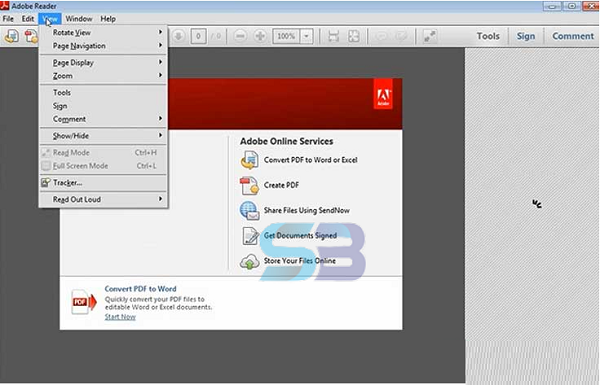600x385 pixels.
Task: Click Get Documents Signed link
Action: pos(300,236)
